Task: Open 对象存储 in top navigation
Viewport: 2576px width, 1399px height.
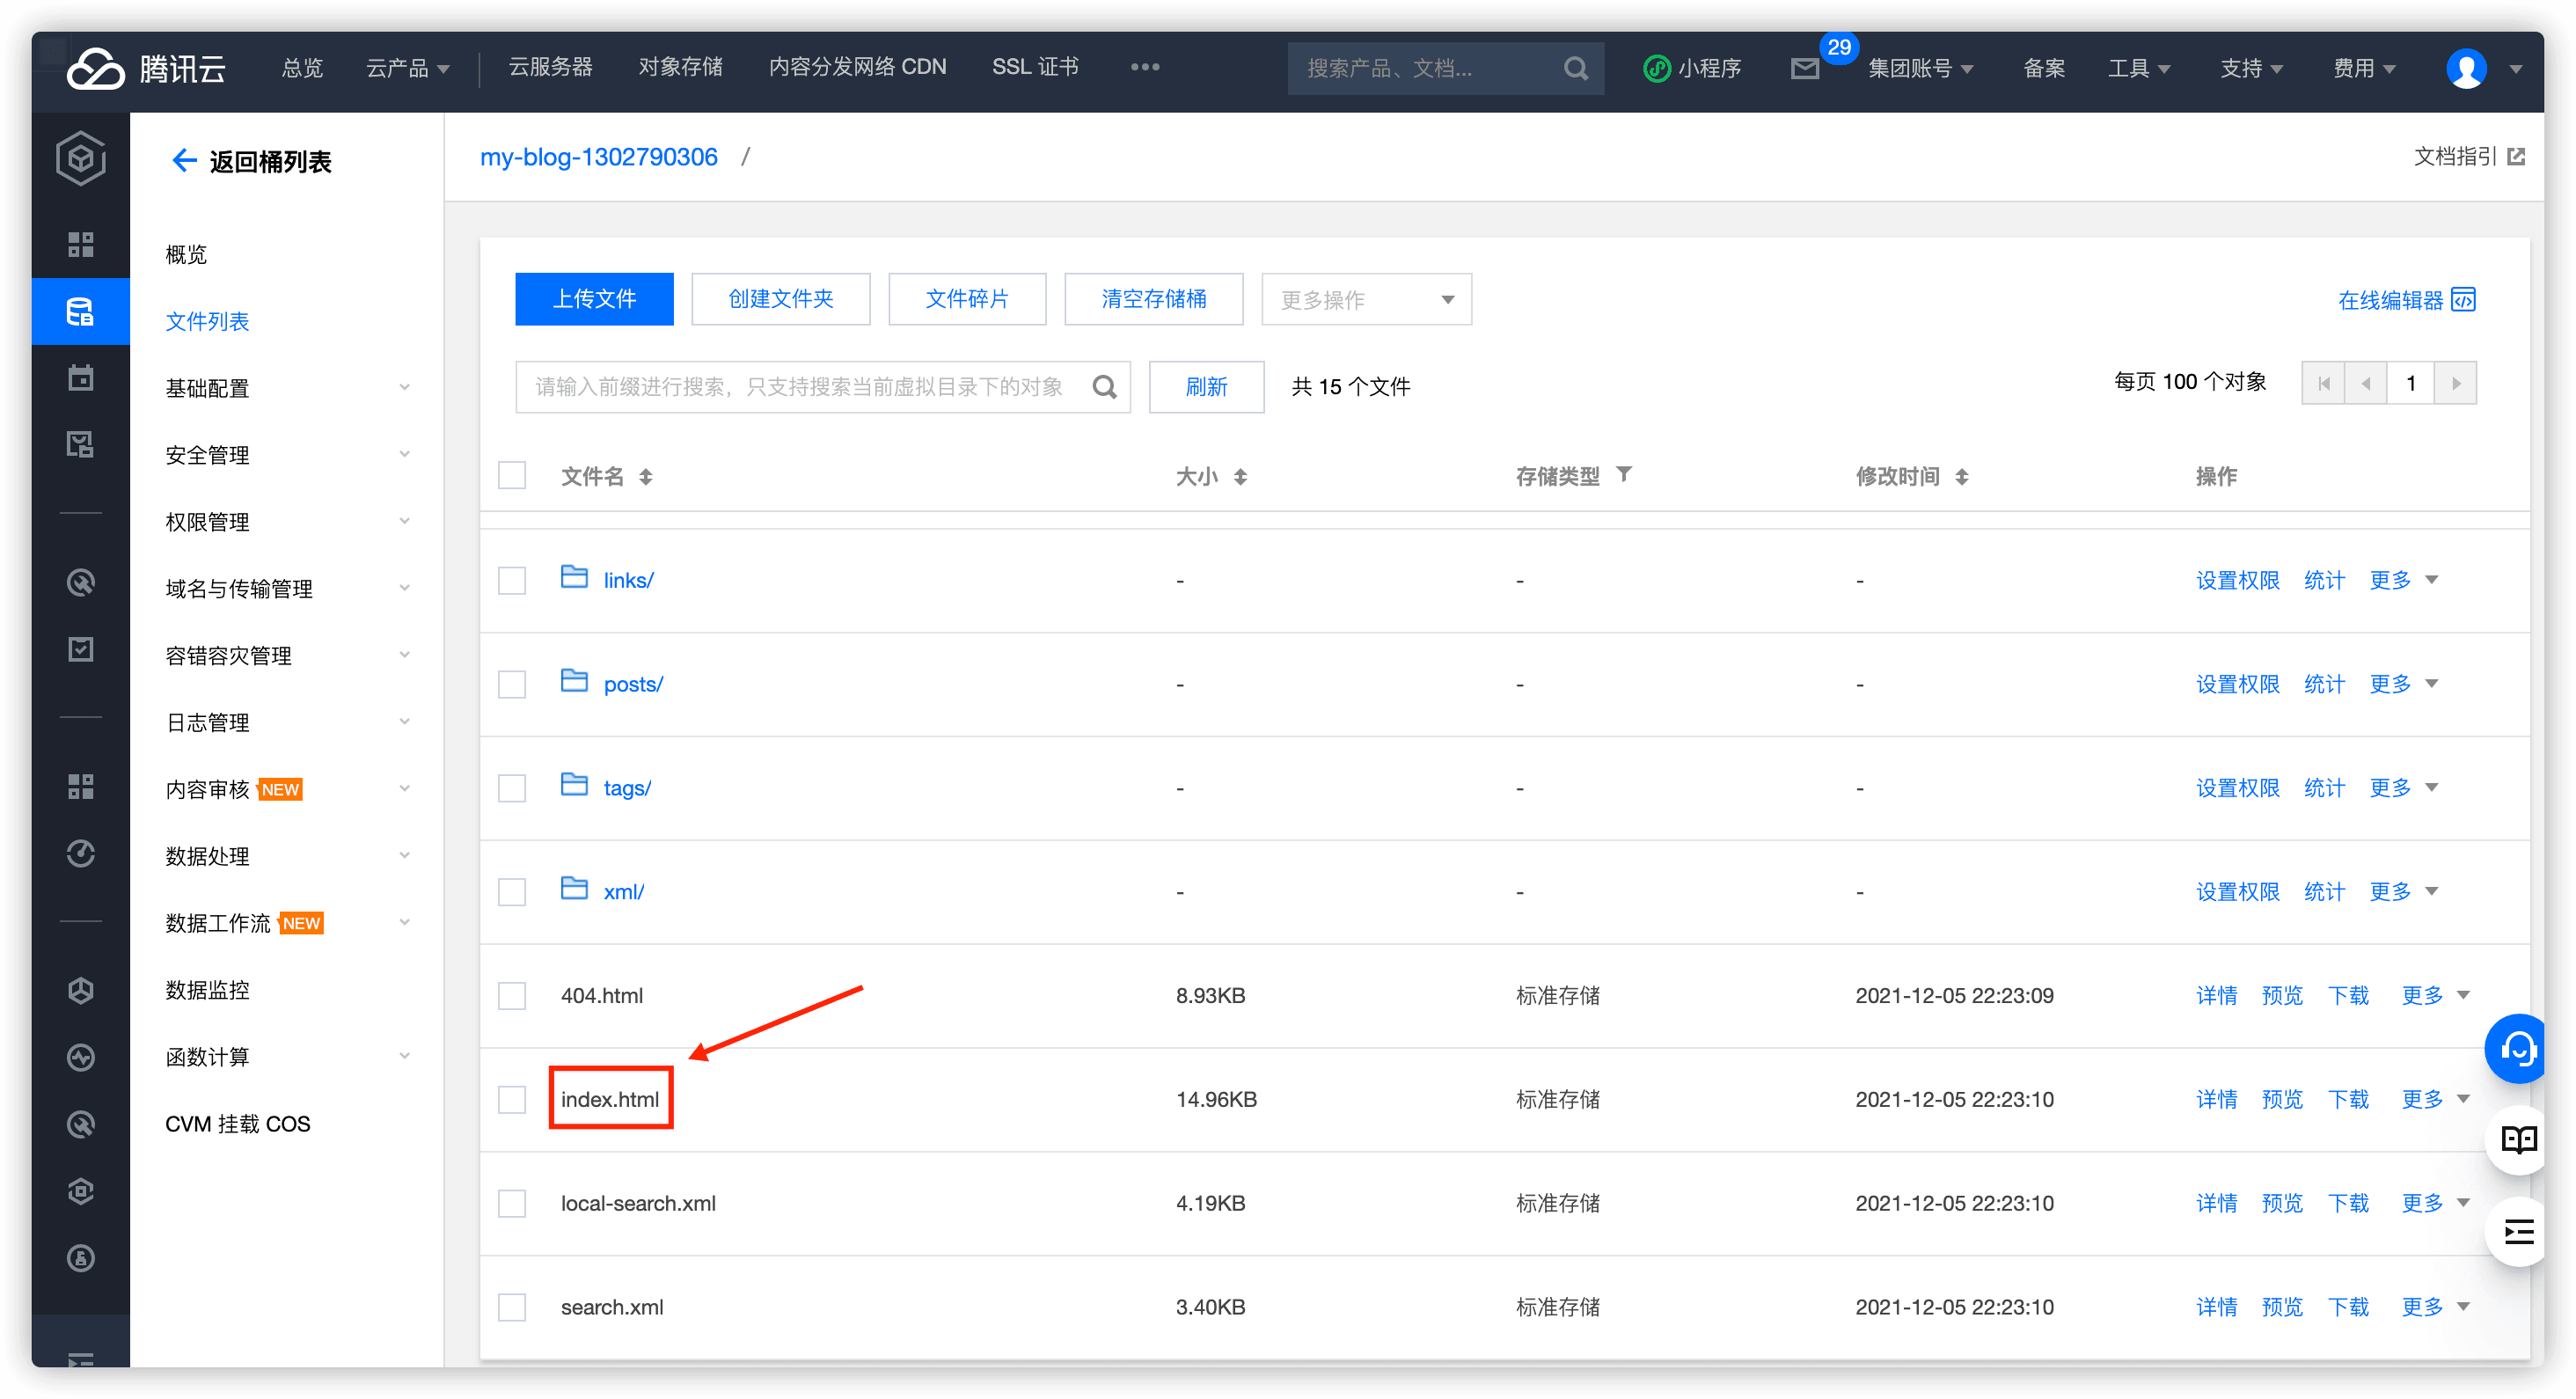Action: tap(681, 67)
